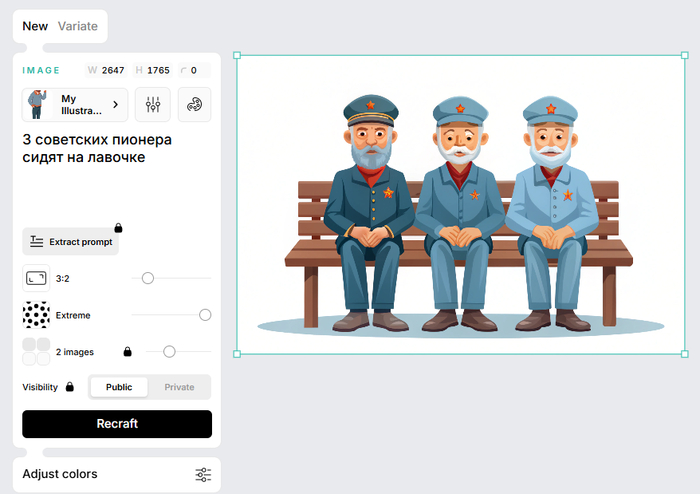Screen dimensions: 700x494
Task: Click the Extract prompt button
Action: coord(70,242)
